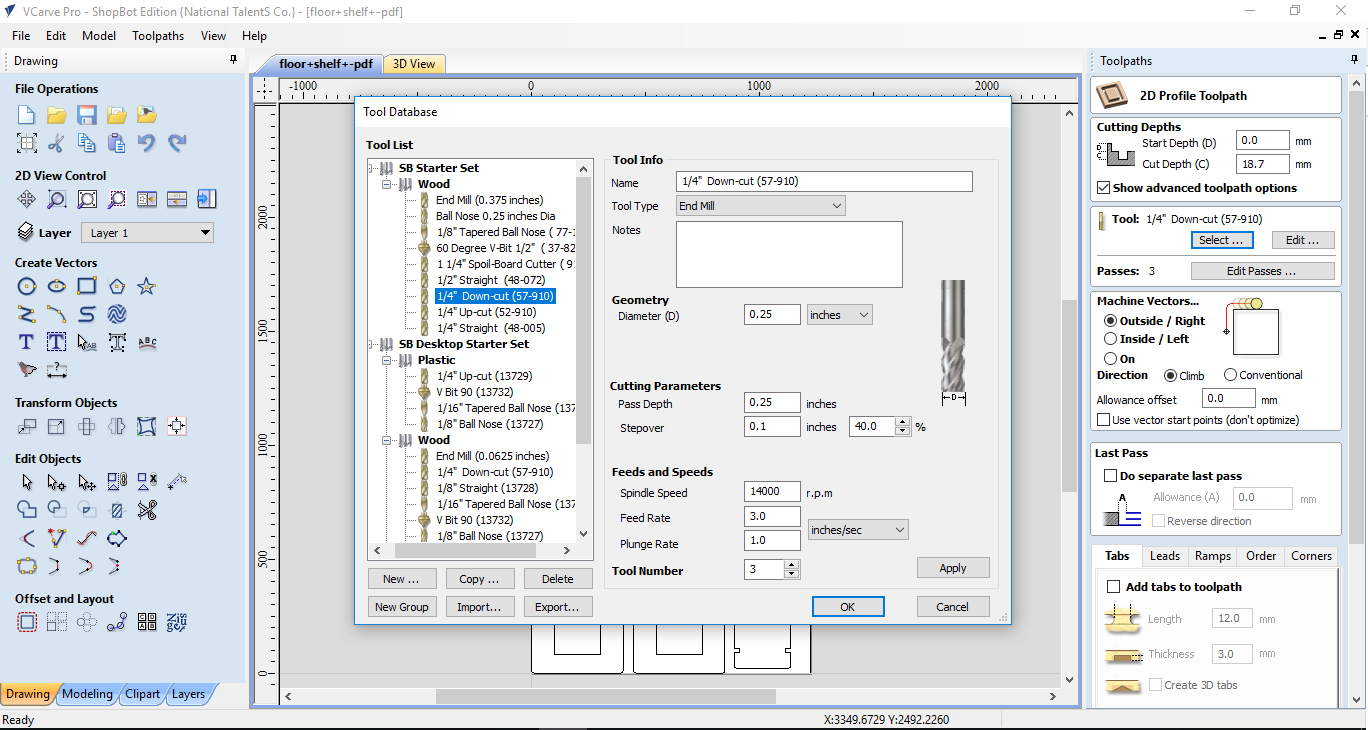Viewport: 1368px width, 730px height.
Task: Click the Trace Bitmap bird icon
Action: (x=27, y=370)
